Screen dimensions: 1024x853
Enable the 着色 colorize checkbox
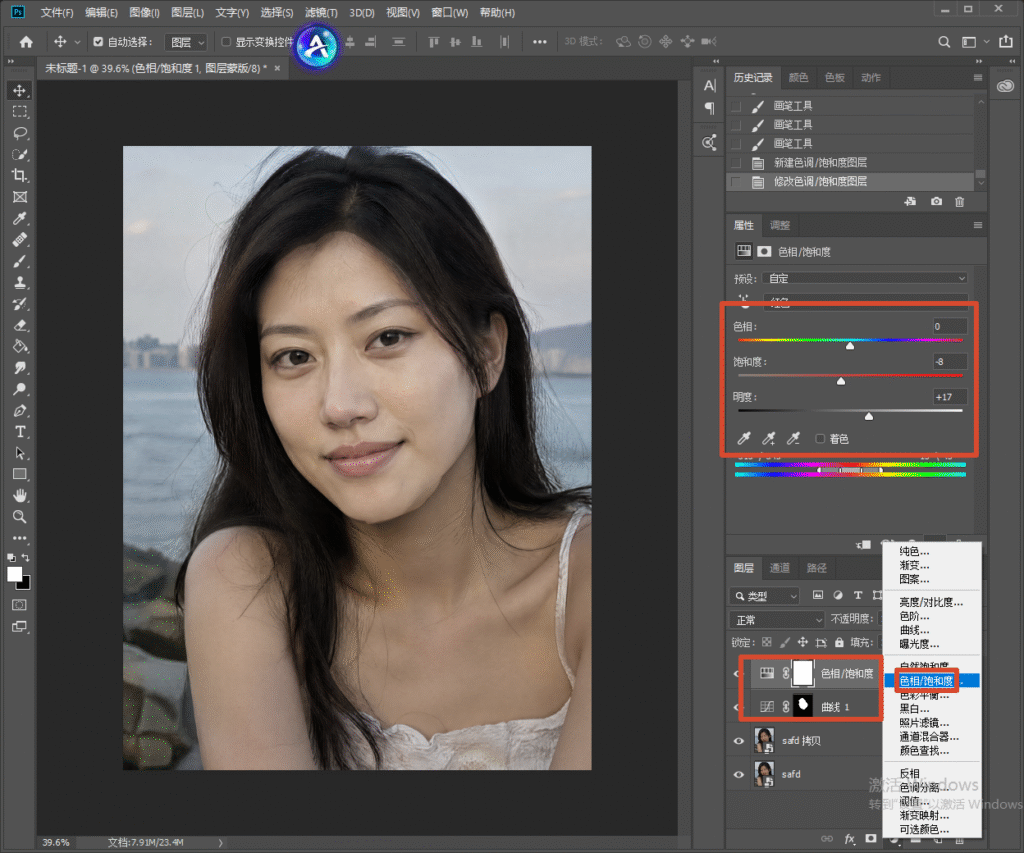[x=820, y=439]
